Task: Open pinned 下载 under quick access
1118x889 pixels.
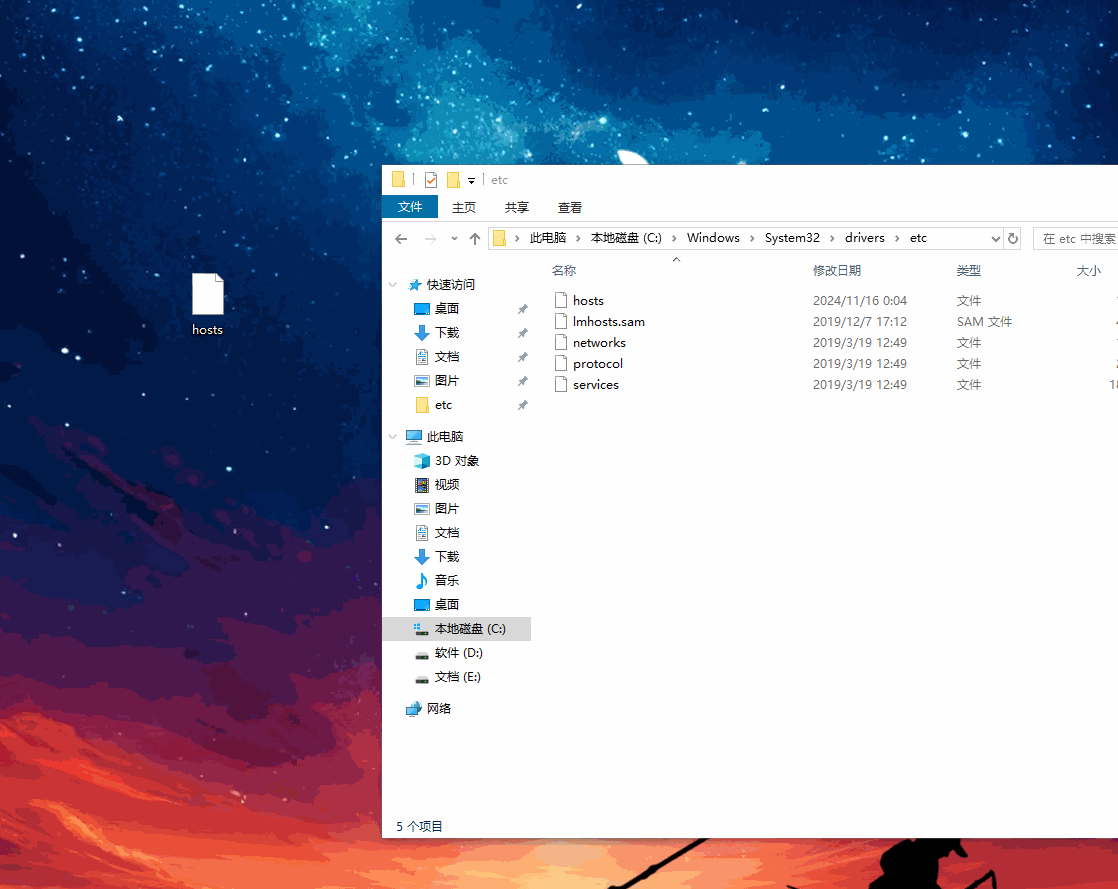Action: (x=447, y=333)
